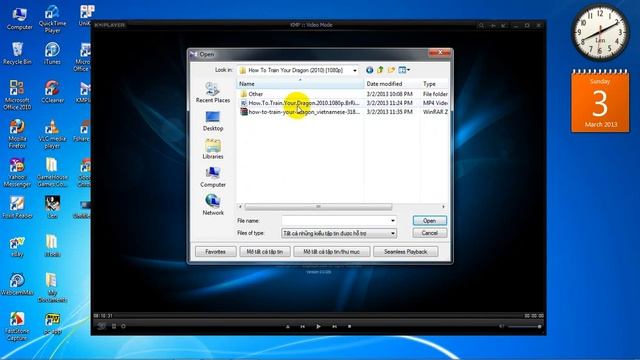This screenshot has height=360, width=640.
Task: Open CCleaner desktop icon
Action: point(52,92)
